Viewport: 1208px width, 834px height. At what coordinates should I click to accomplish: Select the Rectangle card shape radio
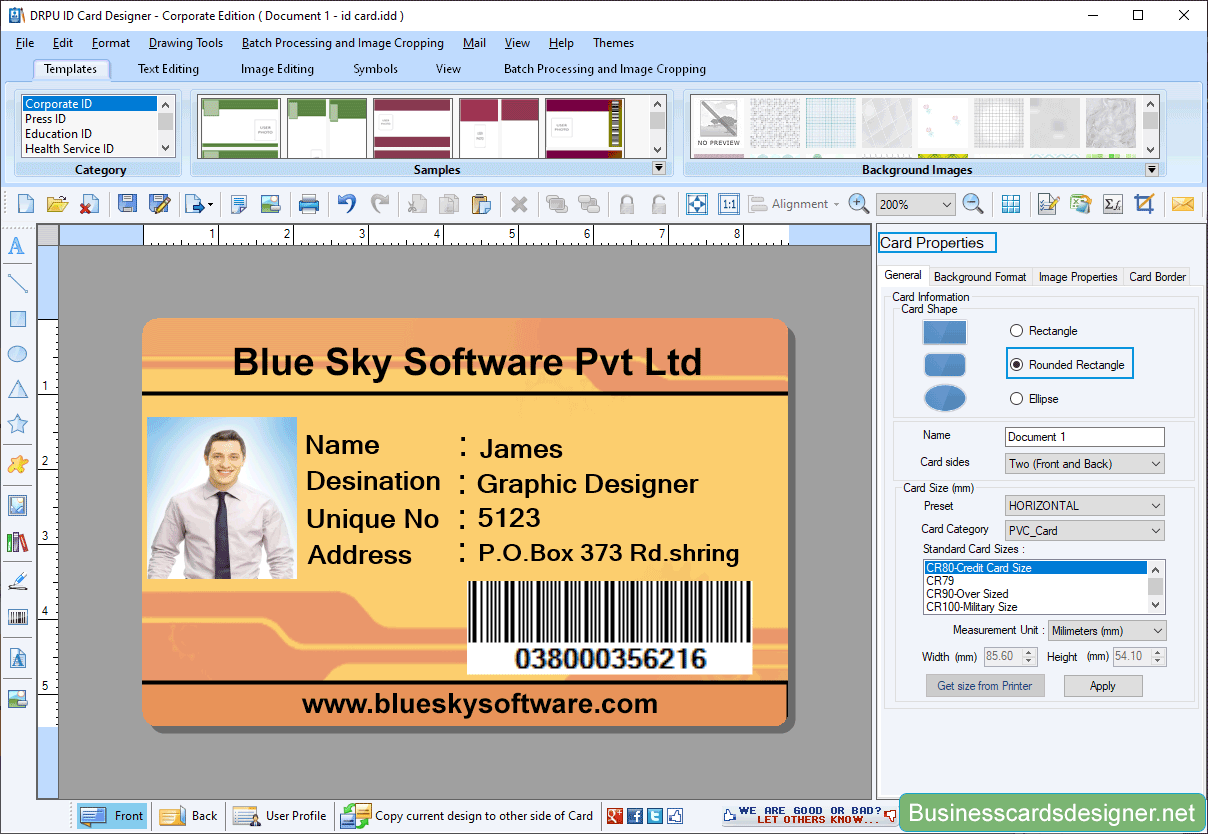coord(1017,331)
